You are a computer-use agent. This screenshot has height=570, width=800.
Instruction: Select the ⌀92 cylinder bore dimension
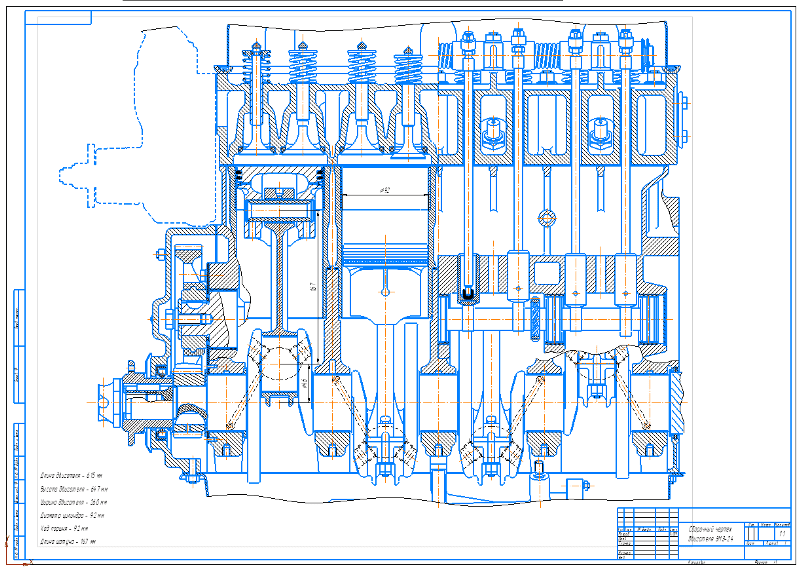[x=385, y=191]
